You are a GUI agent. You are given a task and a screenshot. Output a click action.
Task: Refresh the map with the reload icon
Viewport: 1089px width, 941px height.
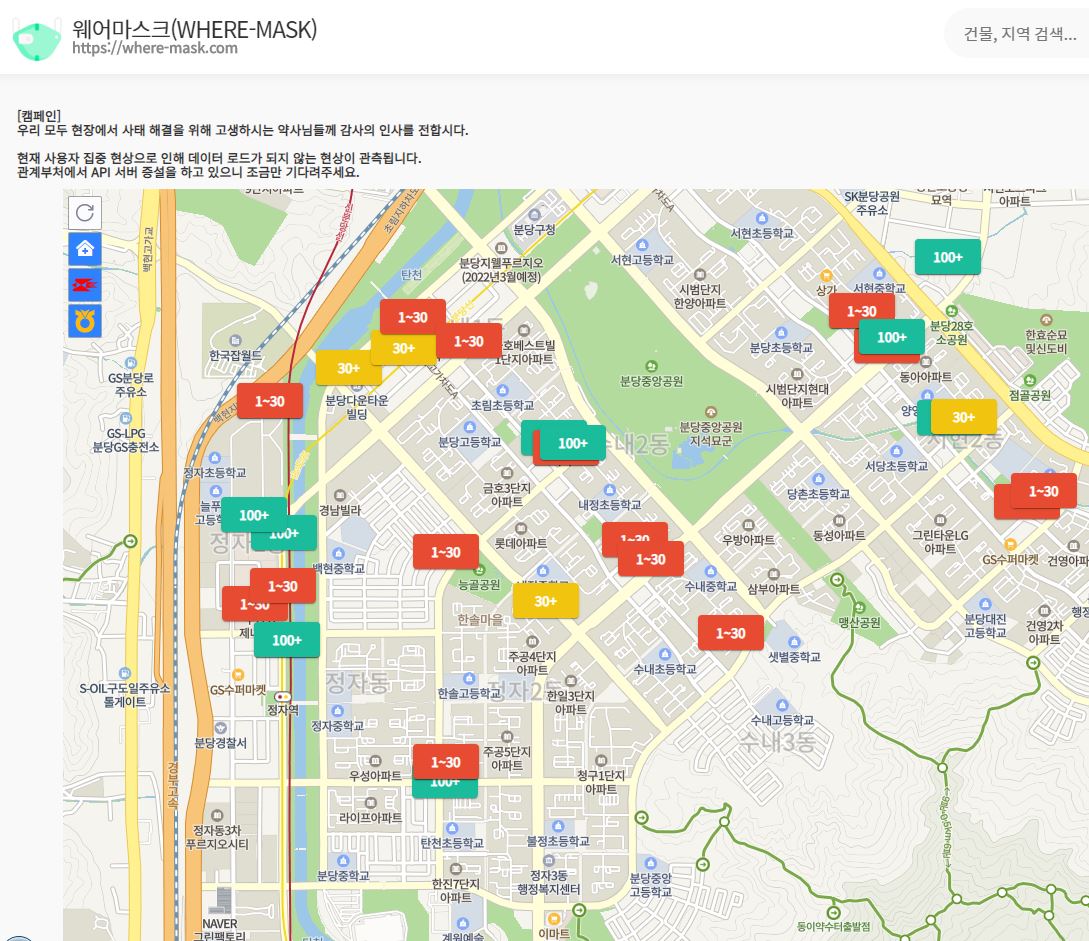pyautogui.click(x=85, y=213)
